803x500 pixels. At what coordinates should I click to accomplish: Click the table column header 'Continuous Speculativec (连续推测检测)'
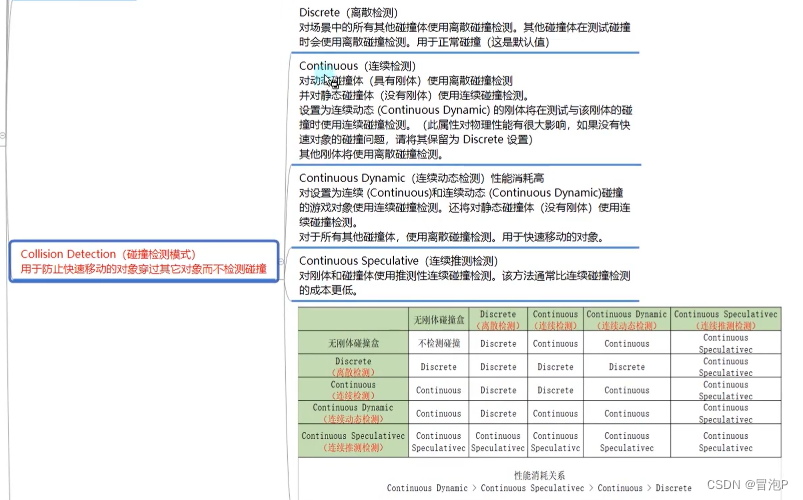(x=726, y=320)
